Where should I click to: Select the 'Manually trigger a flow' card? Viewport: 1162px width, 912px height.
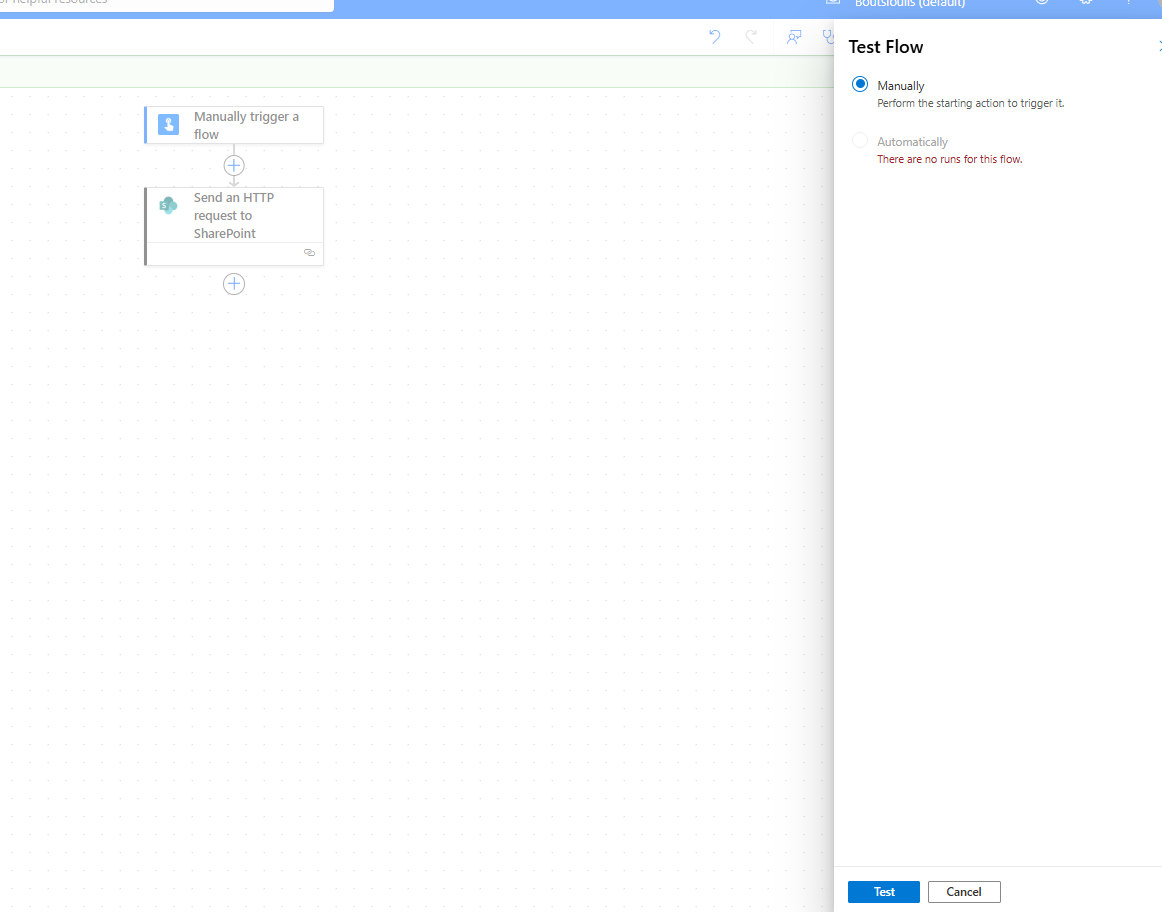tap(245, 125)
